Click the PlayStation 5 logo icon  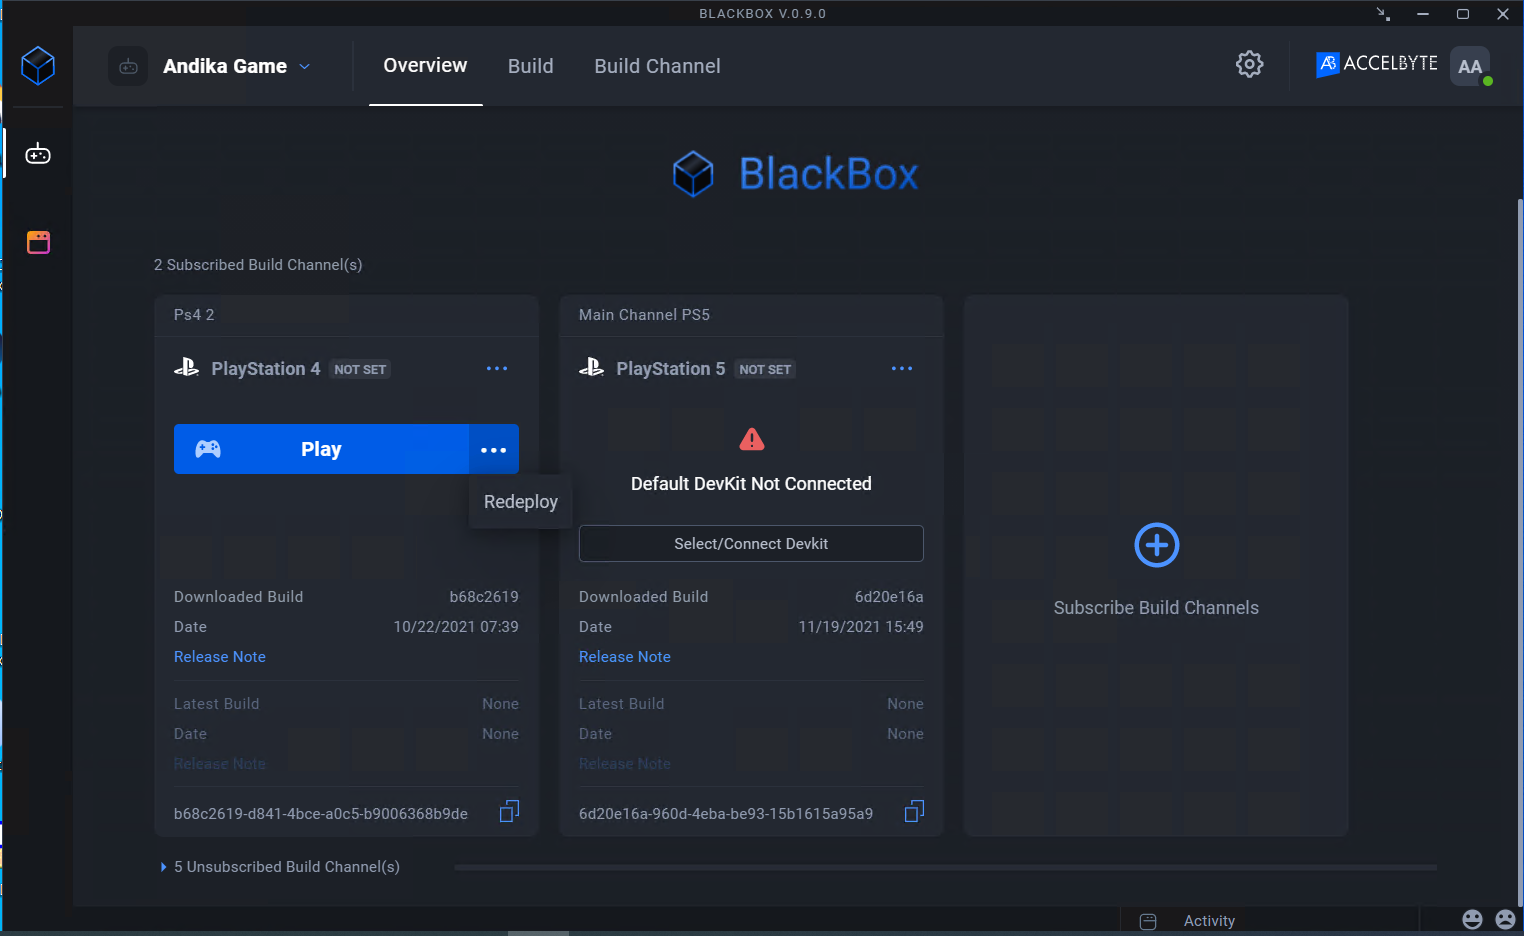(x=591, y=368)
